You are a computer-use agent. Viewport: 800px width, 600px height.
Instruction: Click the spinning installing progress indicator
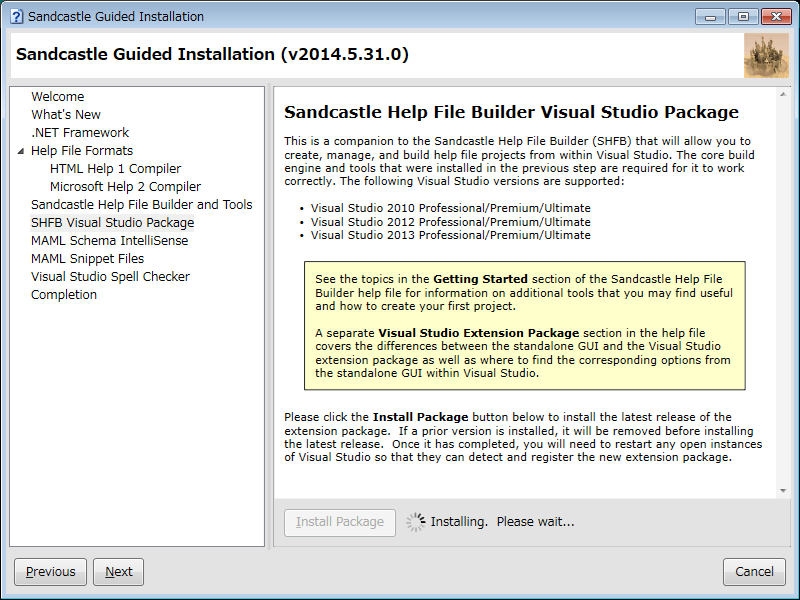(x=415, y=522)
